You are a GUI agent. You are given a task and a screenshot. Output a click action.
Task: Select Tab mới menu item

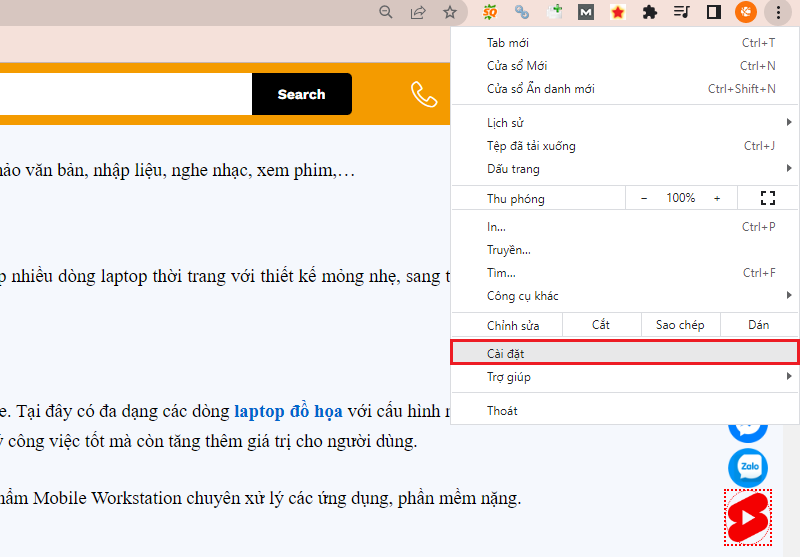click(624, 43)
